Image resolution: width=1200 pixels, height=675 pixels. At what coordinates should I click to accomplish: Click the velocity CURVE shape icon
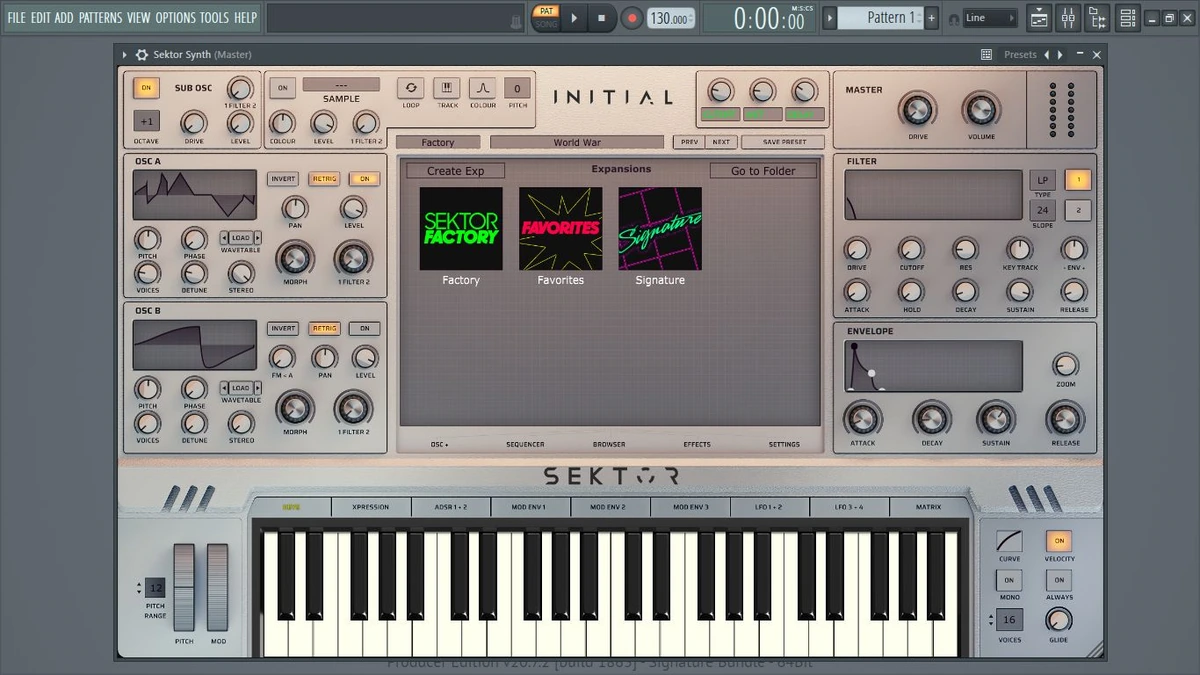(1009, 541)
